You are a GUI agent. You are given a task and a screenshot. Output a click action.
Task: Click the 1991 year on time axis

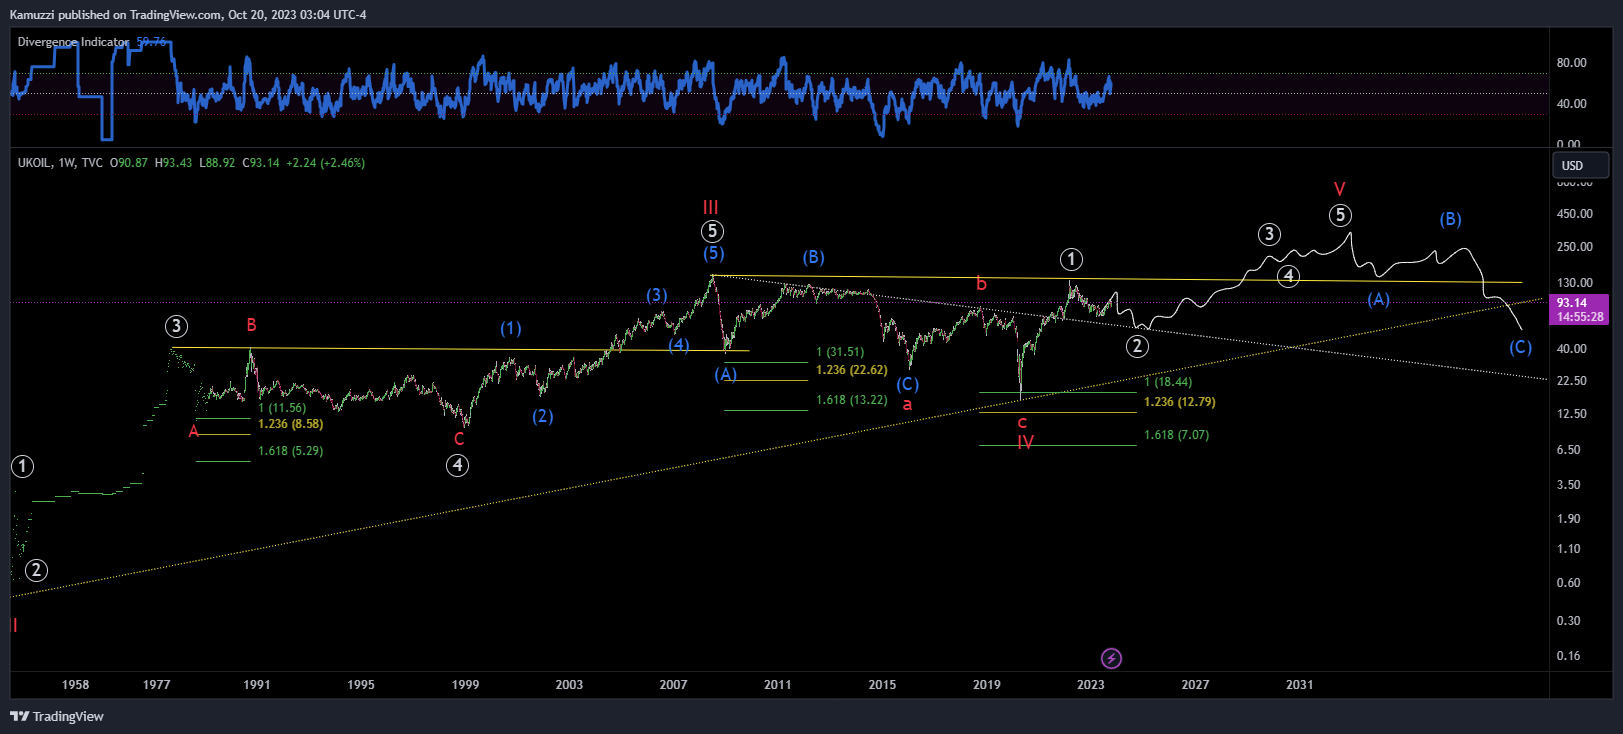click(x=257, y=685)
